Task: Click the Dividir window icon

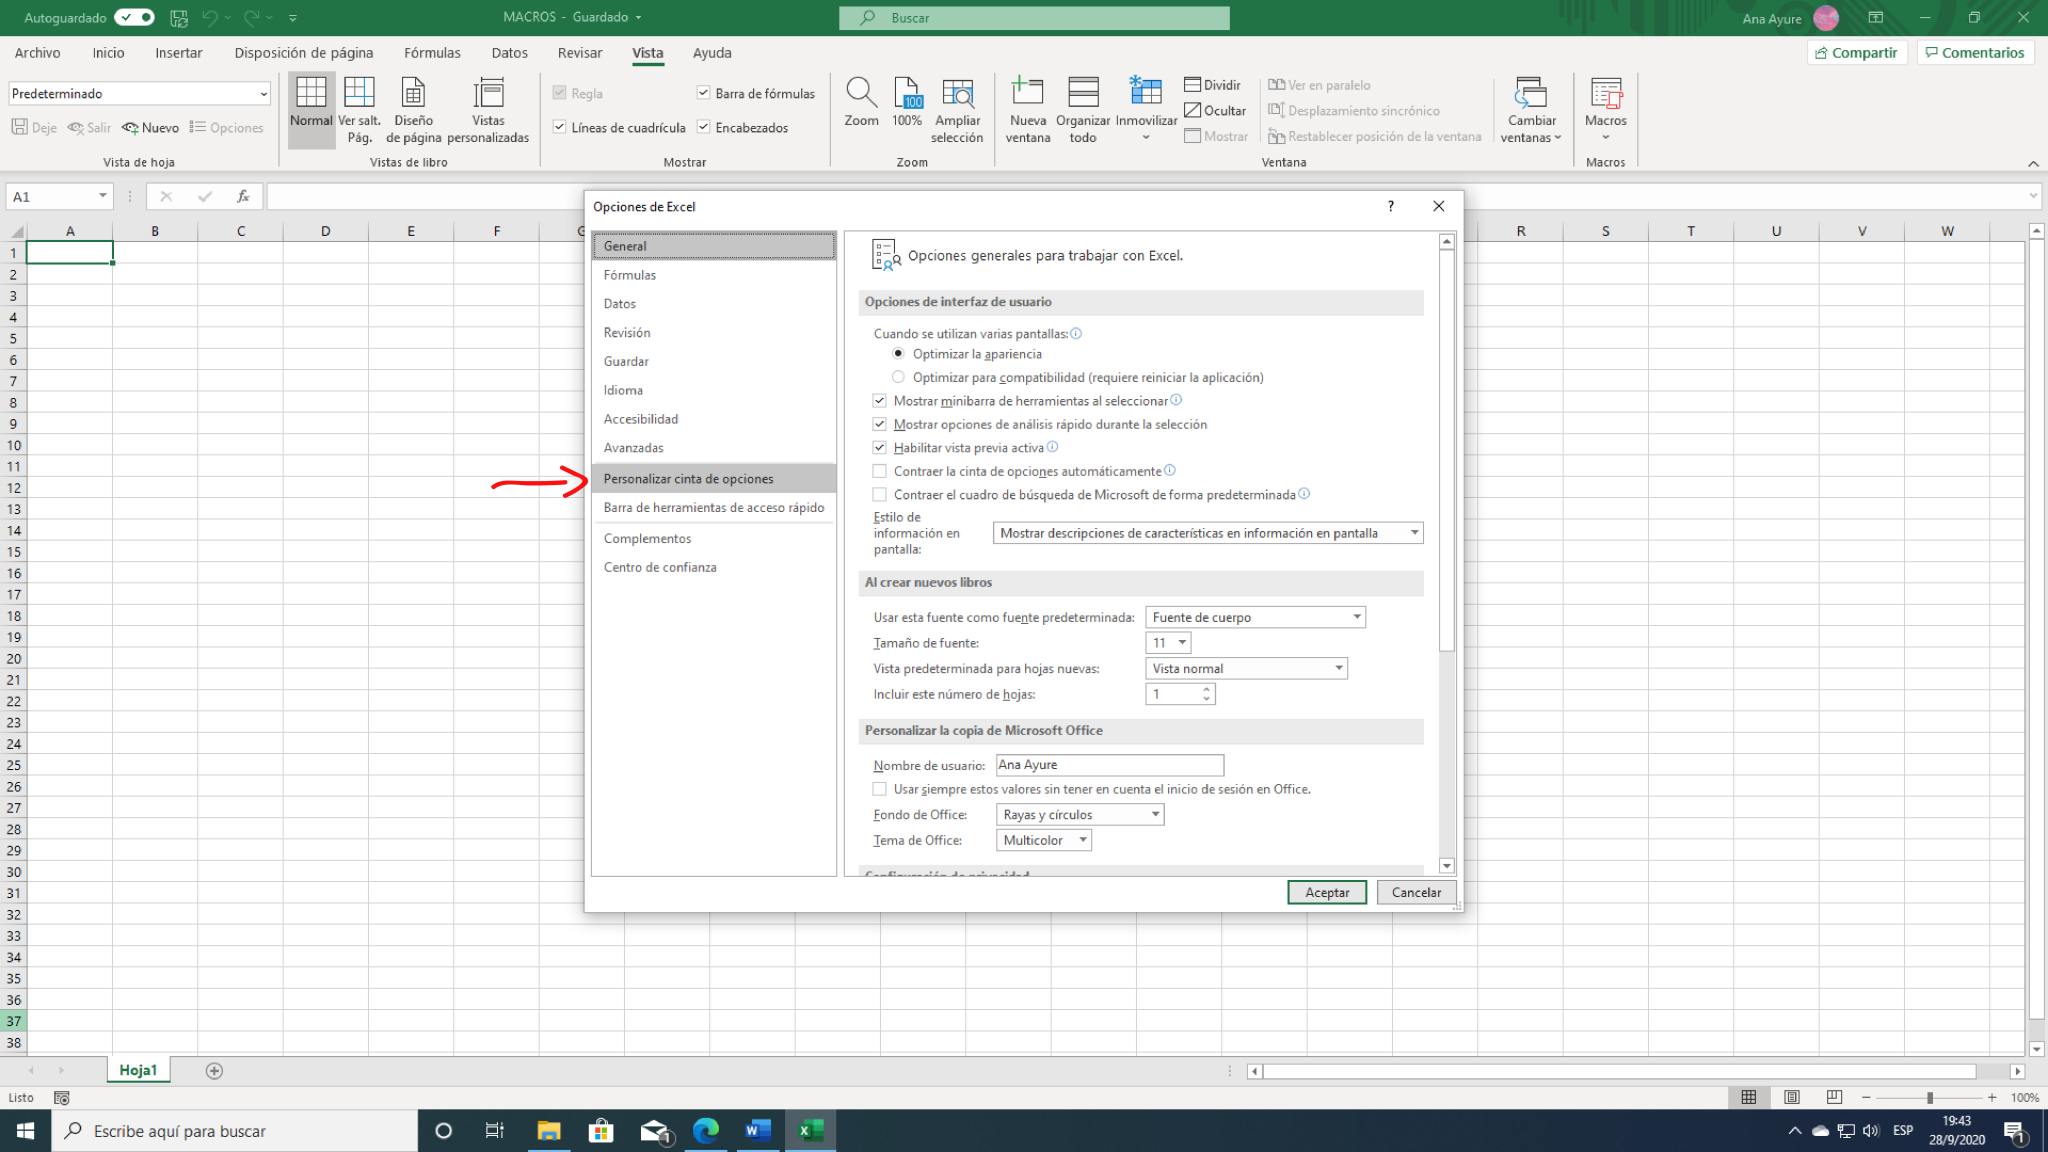Action: pyautogui.click(x=1213, y=85)
